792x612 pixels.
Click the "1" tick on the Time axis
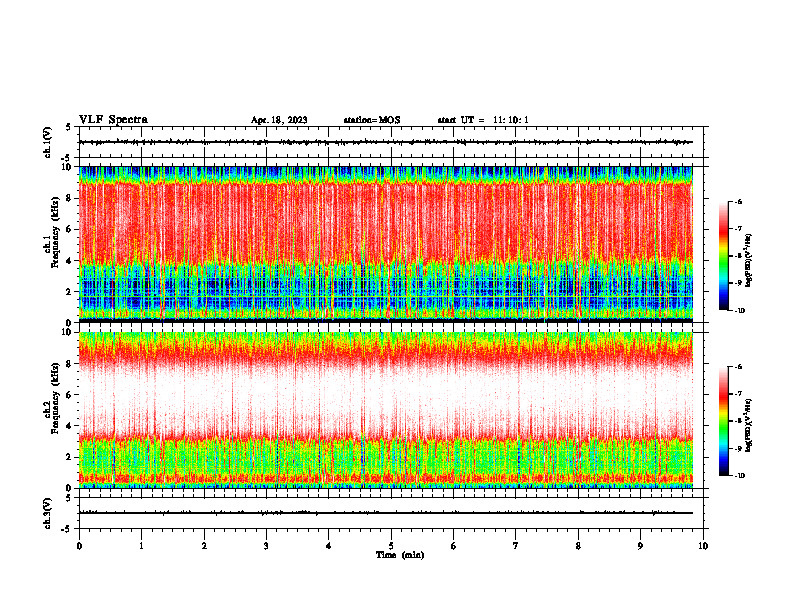[141, 546]
